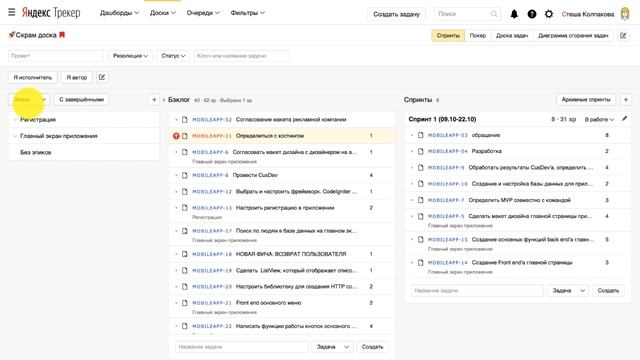The width and height of the screenshot is (640, 360).
Task: Open user avatar of Стеша Колпакова
Action: pyautogui.click(x=625, y=14)
